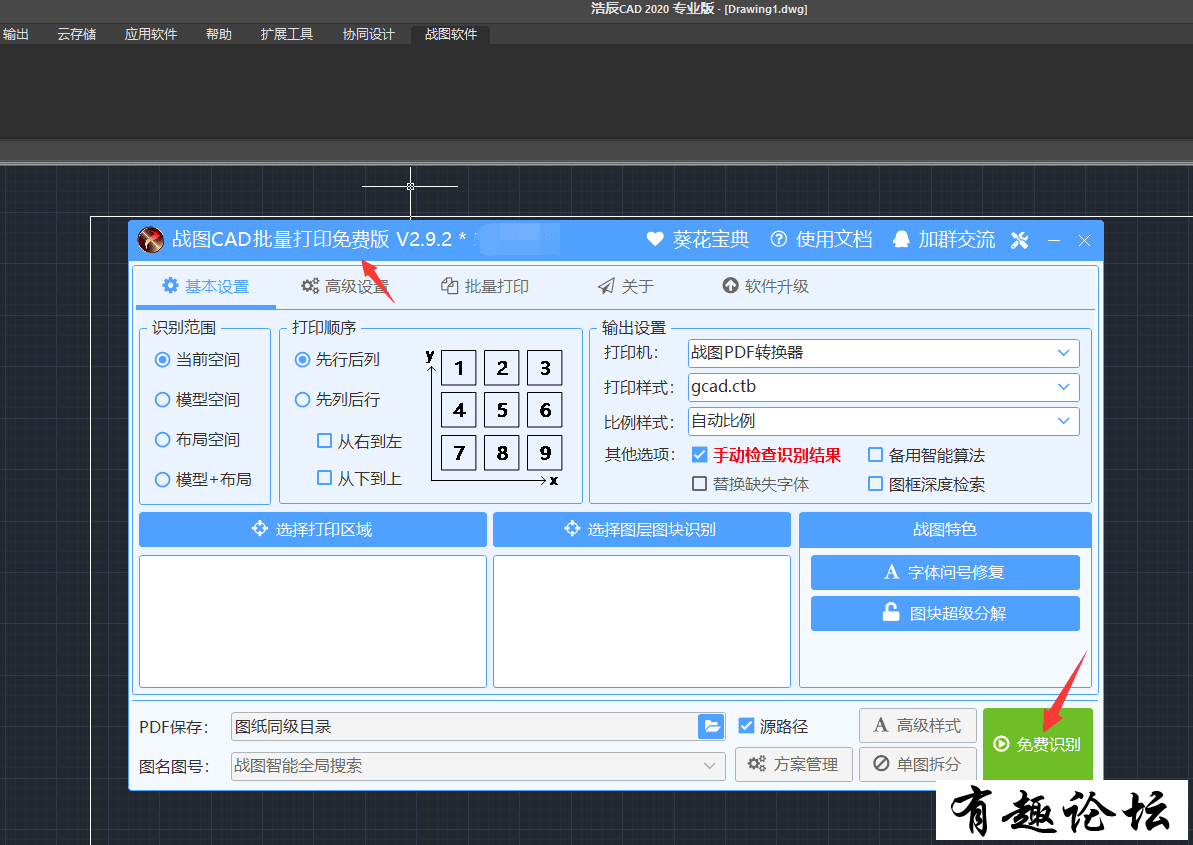Open 使用文档 help documentation

(x=821, y=240)
